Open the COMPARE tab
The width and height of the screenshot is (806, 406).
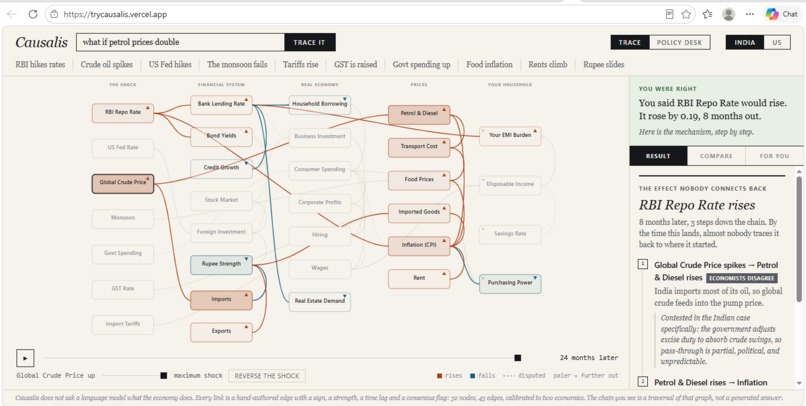[716, 156]
